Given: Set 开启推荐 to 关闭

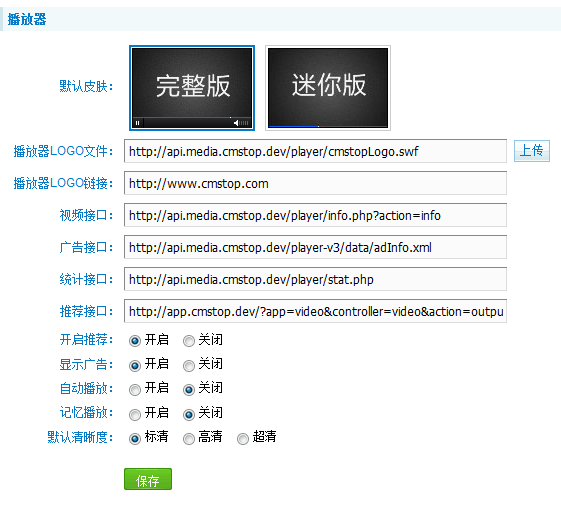Looking at the screenshot, I should 189,341.
